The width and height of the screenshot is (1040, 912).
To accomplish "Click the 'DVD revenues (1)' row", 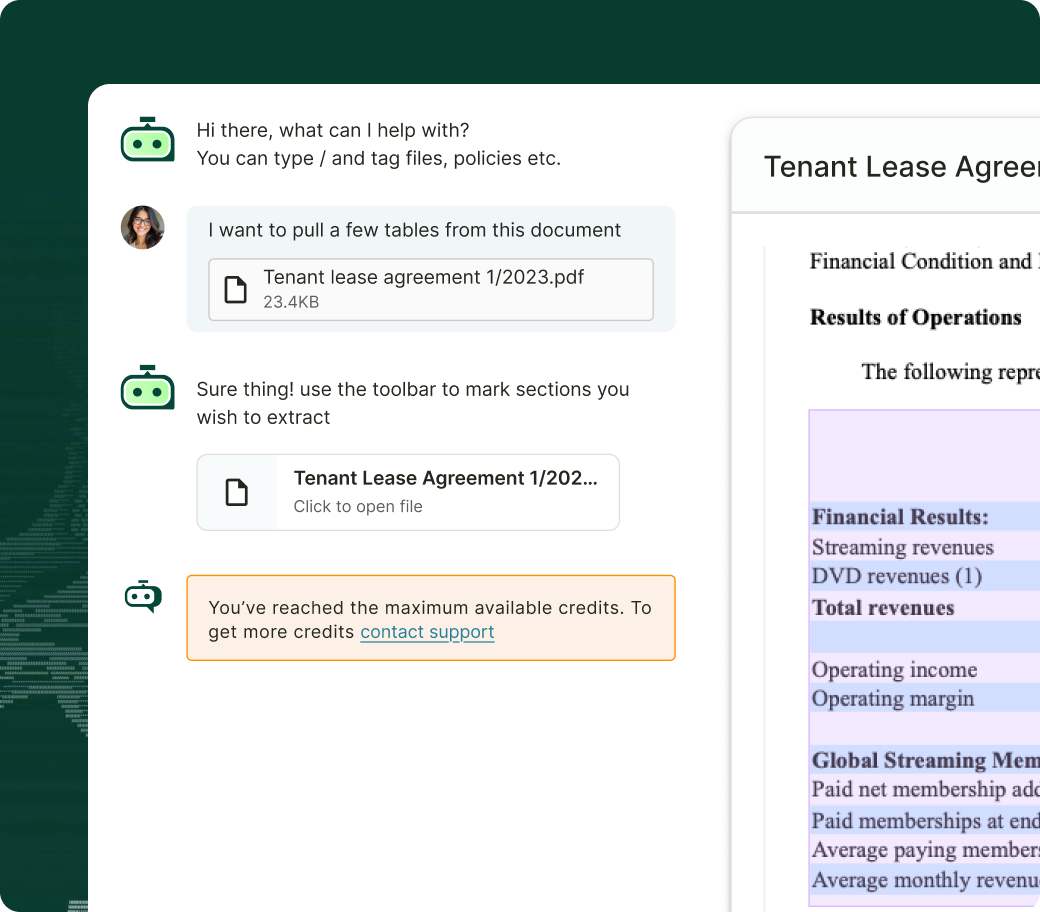I will tap(925, 576).
